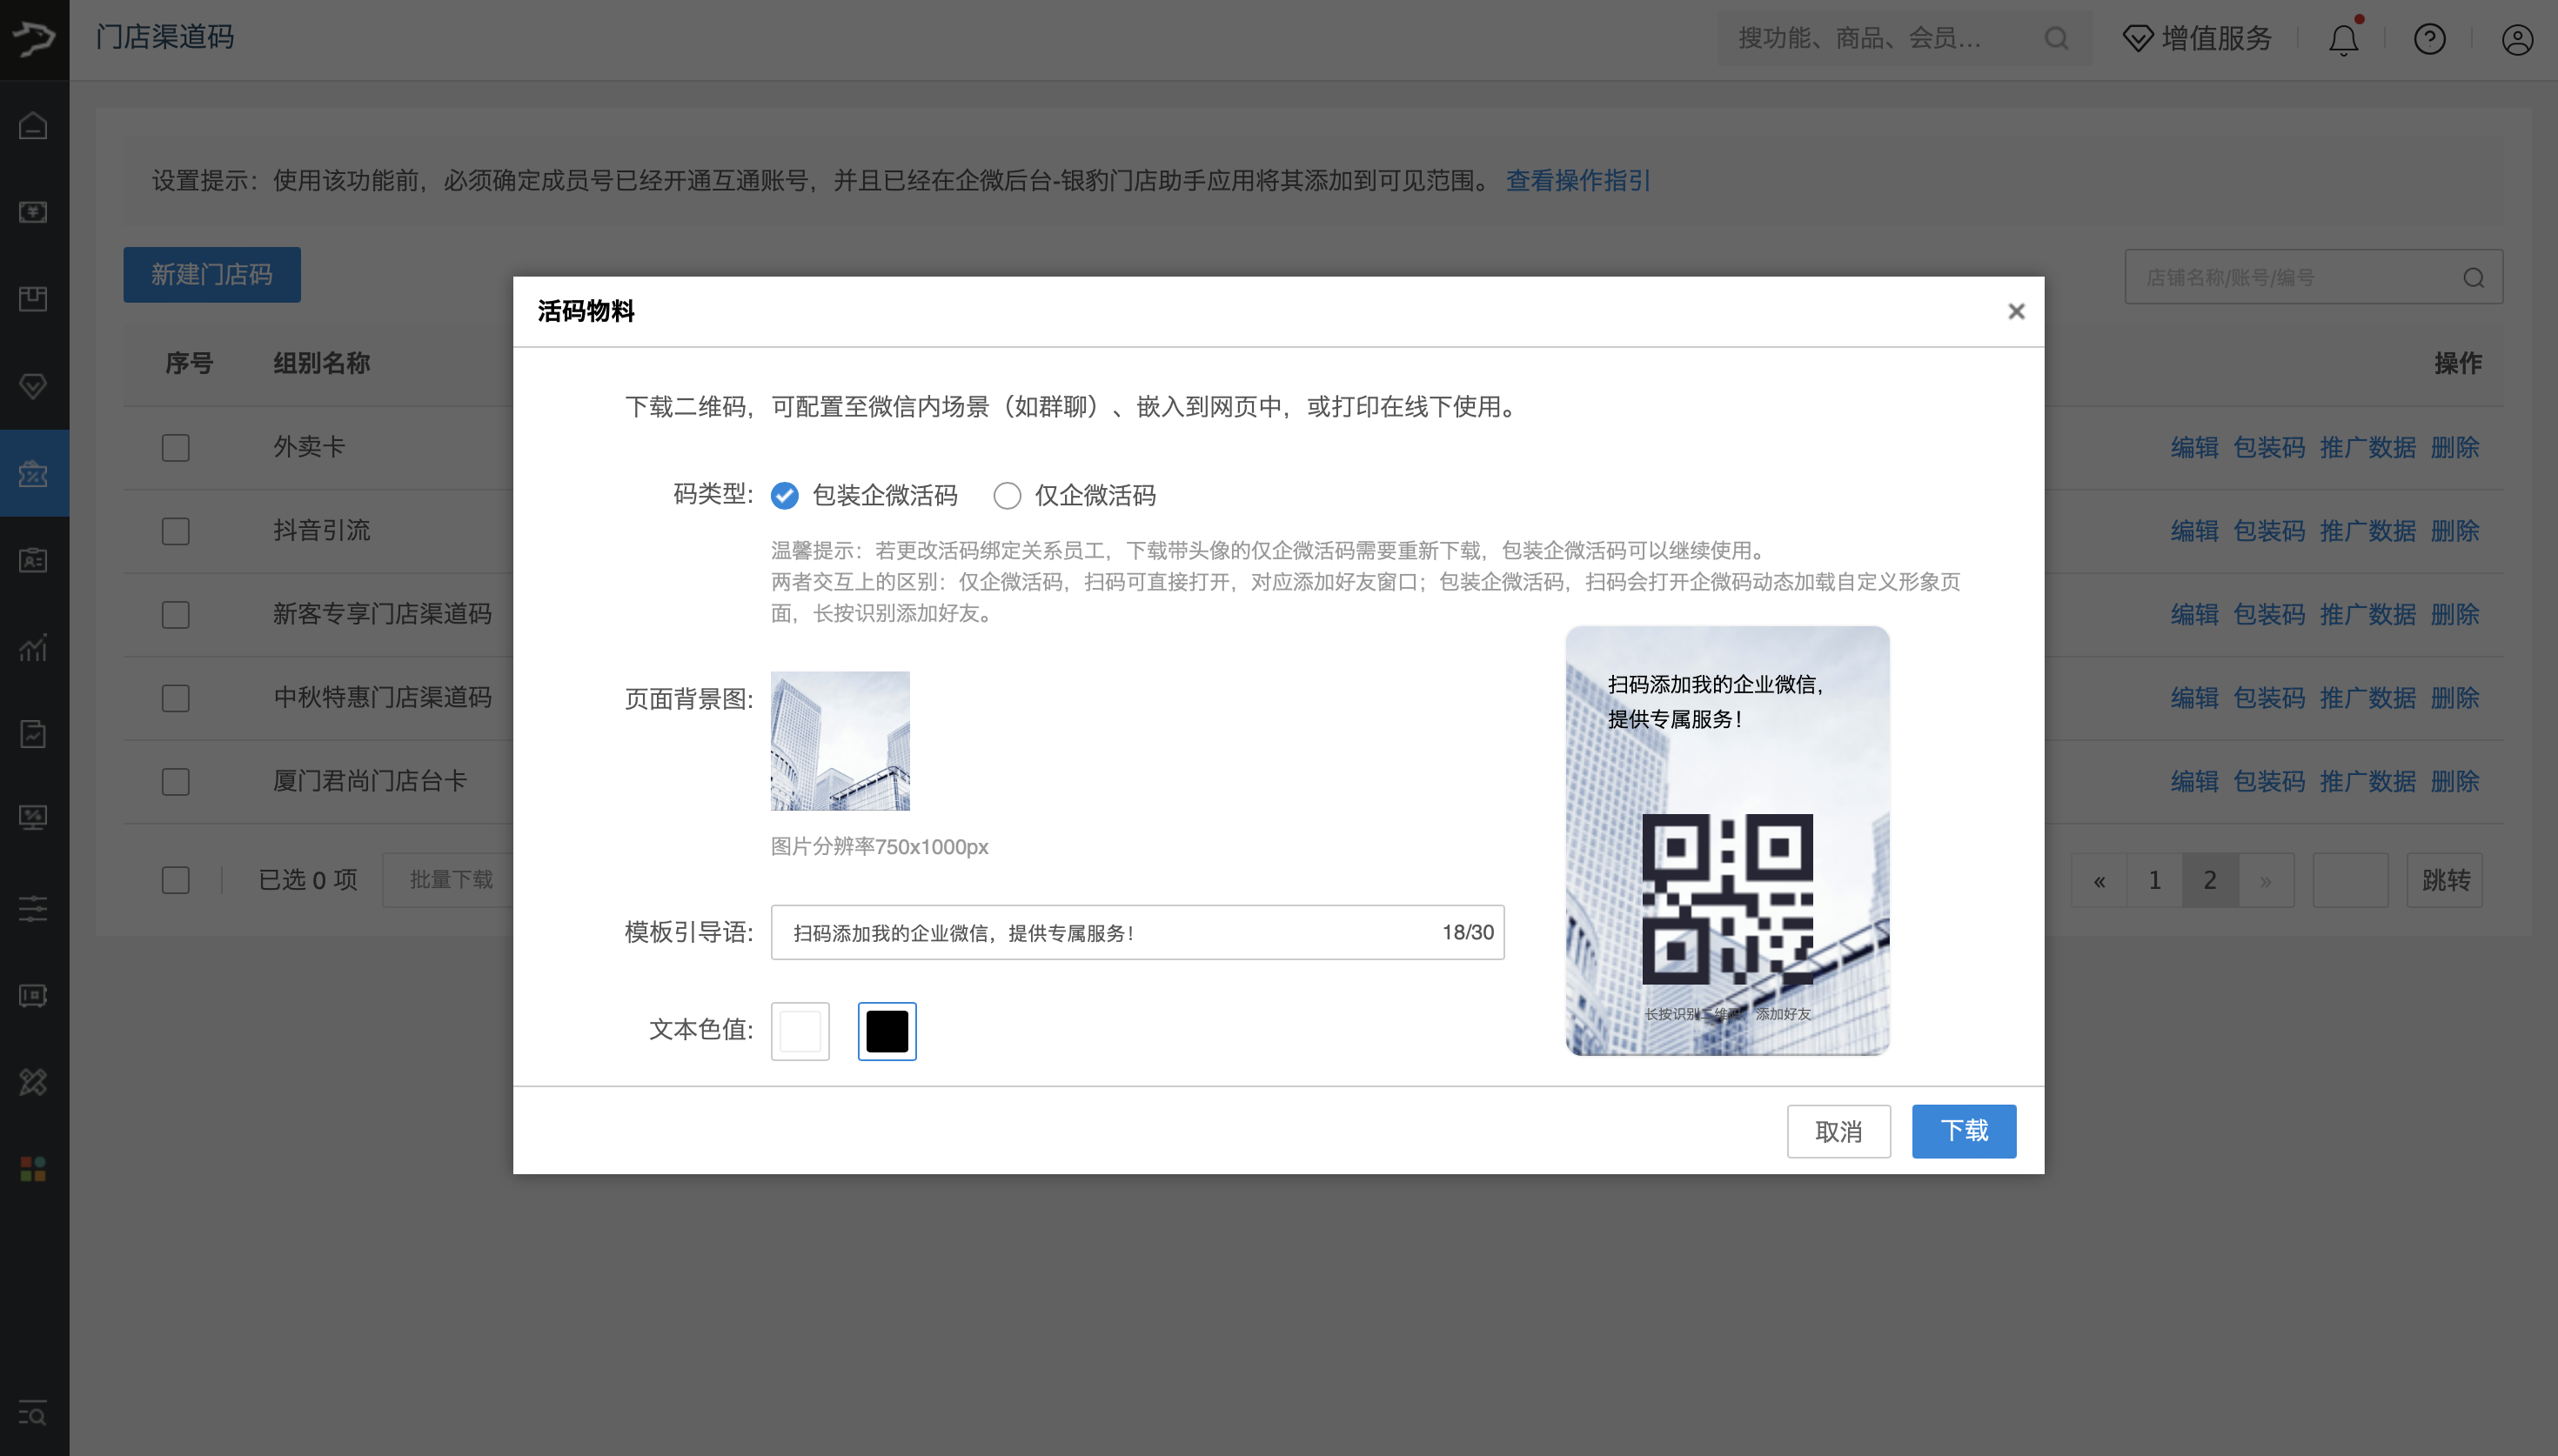Screen dimensions: 2558x1456
Task: Open the notification bell icon
Action: [2343, 39]
